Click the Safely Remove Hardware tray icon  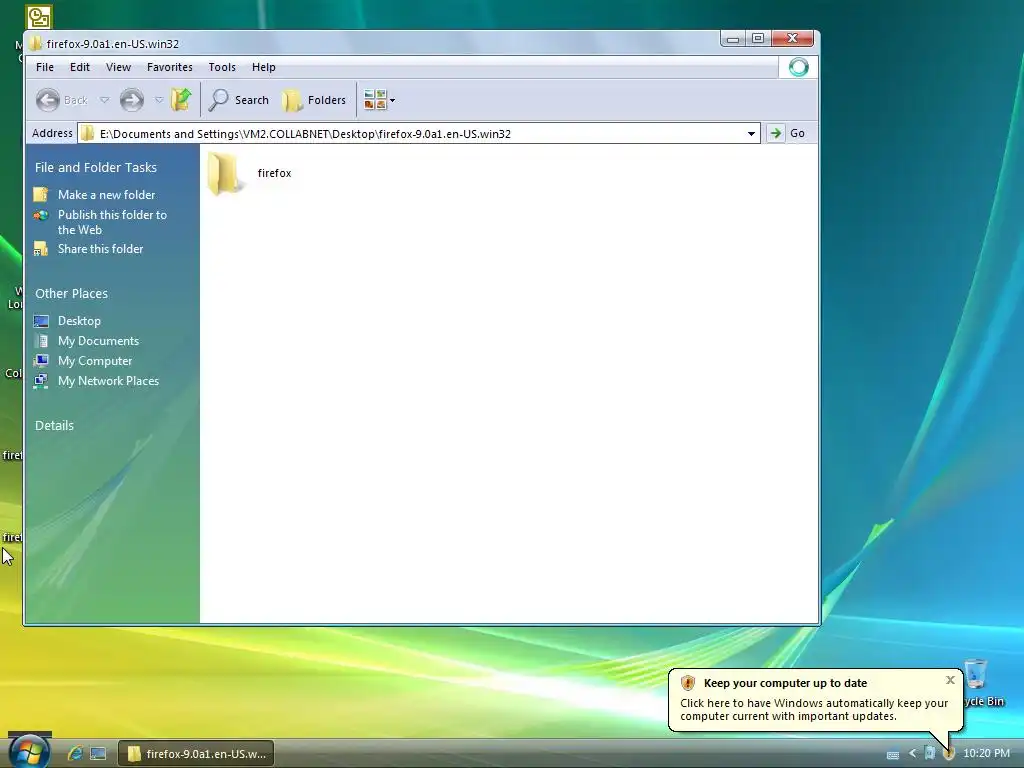point(929,754)
